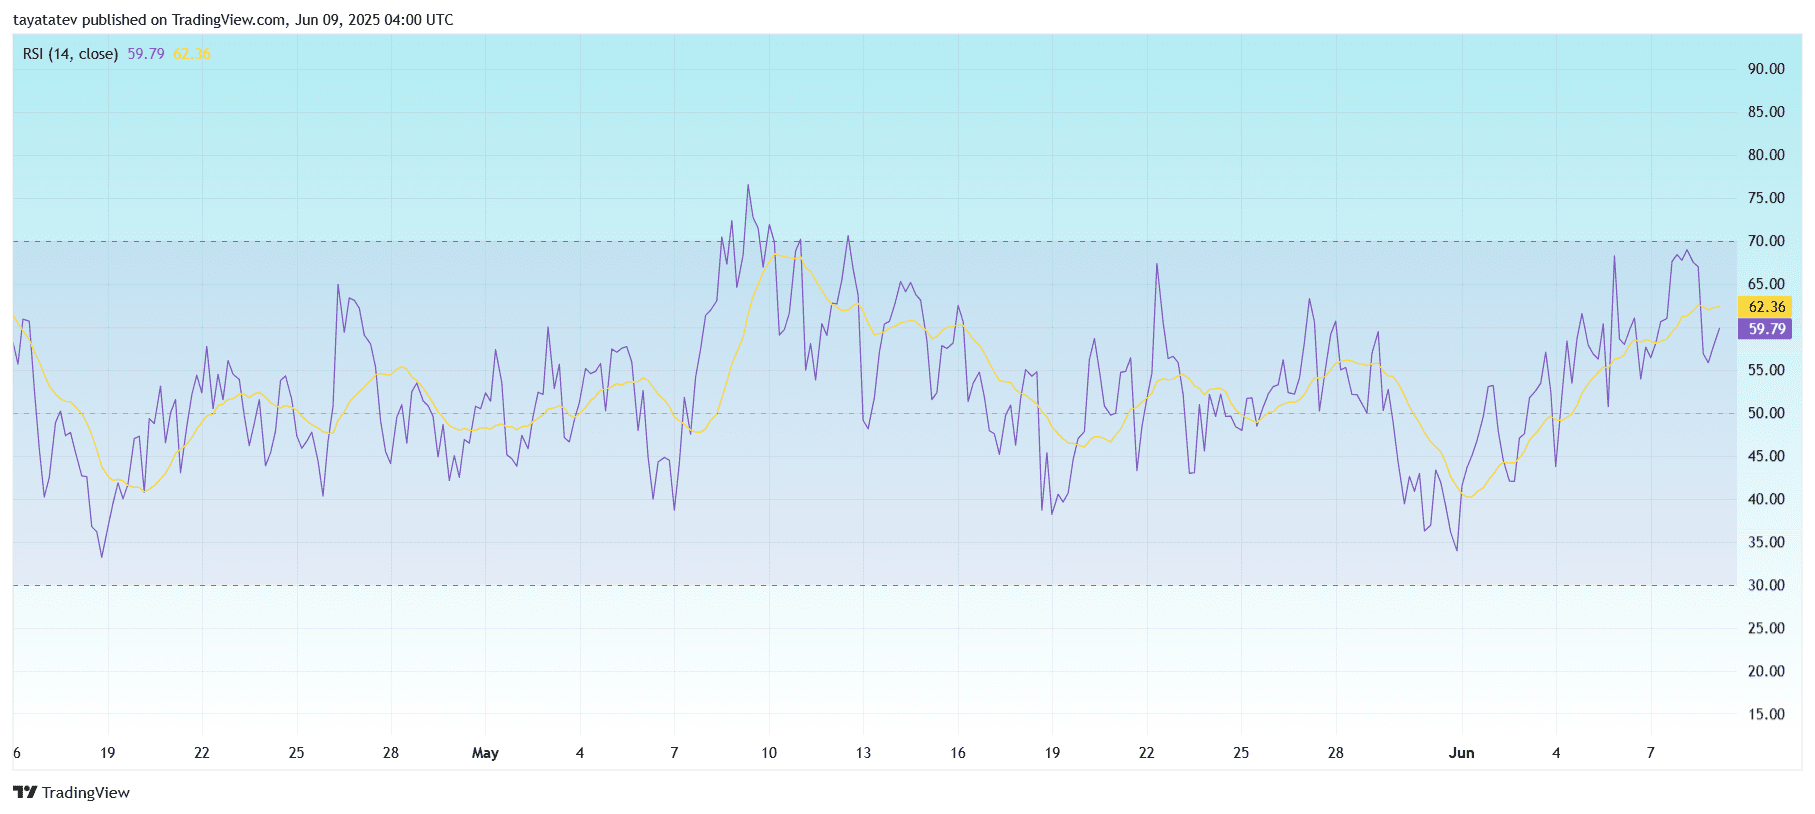The height and width of the screenshot is (814, 1815).
Task: Click the 85.00 scale label
Action: tap(1766, 112)
